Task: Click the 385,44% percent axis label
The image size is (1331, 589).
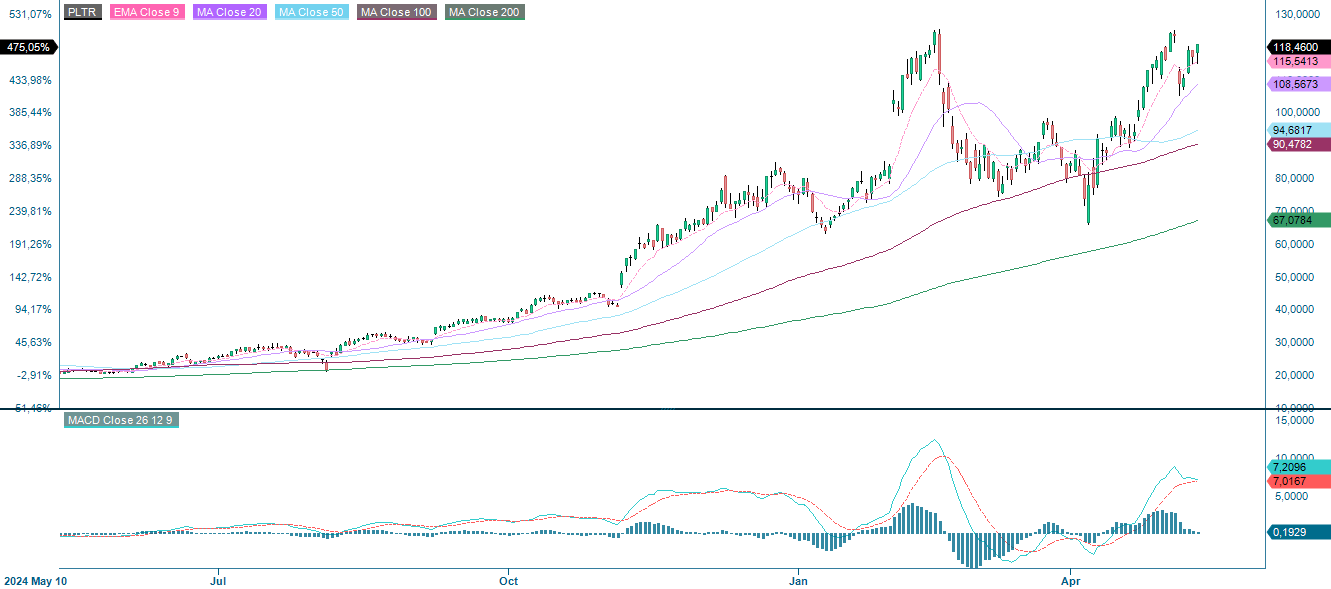Action: pyautogui.click(x=30, y=113)
